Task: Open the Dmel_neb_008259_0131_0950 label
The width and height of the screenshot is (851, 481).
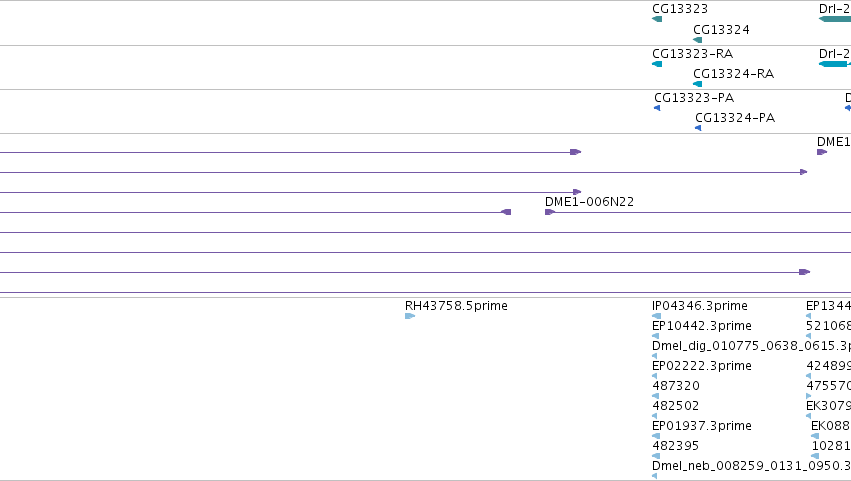Action: [751, 466]
